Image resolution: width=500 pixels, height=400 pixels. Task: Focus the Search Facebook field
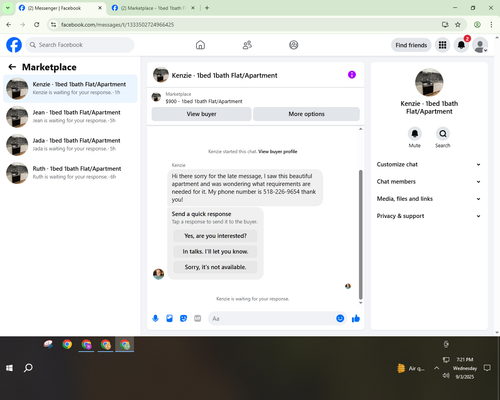pos(80,45)
